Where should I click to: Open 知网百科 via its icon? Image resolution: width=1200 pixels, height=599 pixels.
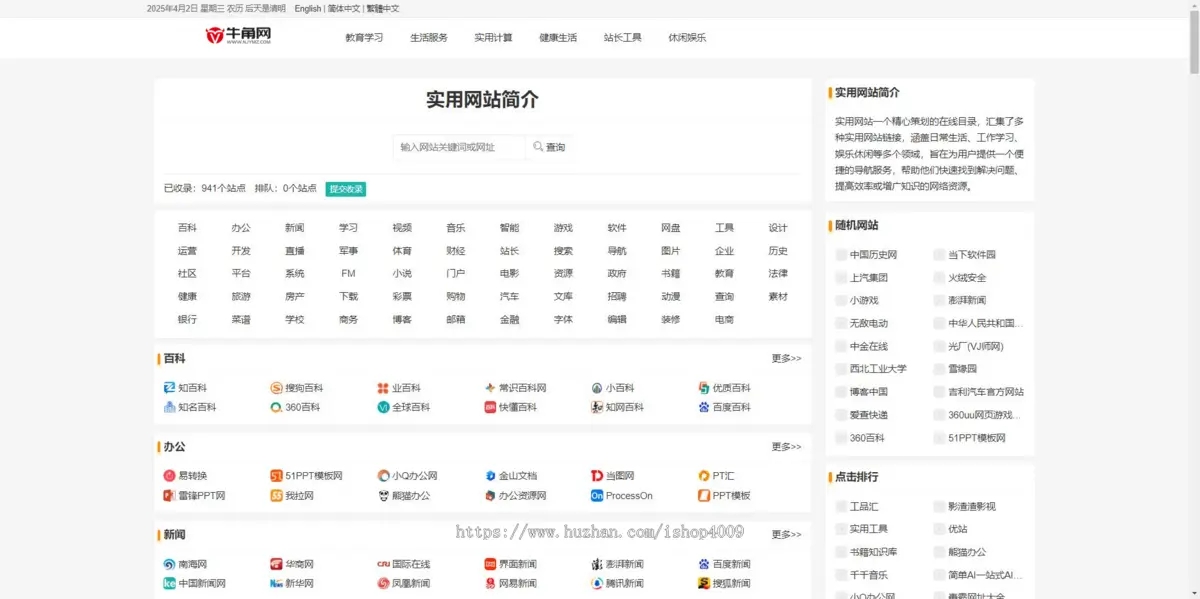pos(597,407)
